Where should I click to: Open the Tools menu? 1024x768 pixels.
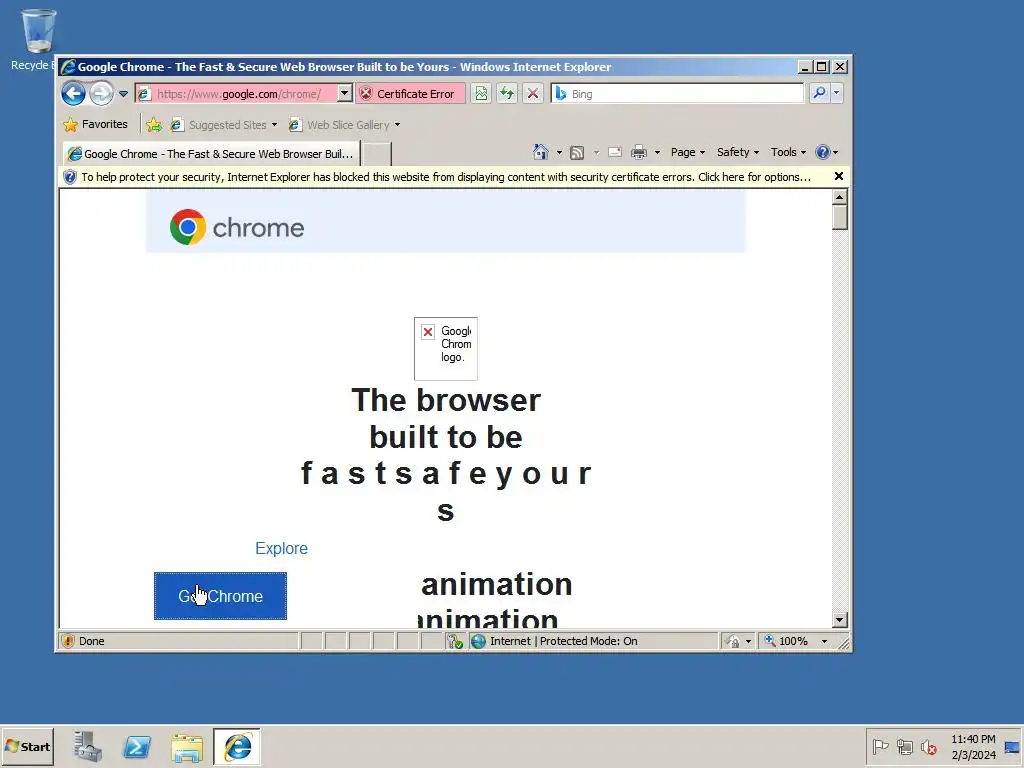788,152
